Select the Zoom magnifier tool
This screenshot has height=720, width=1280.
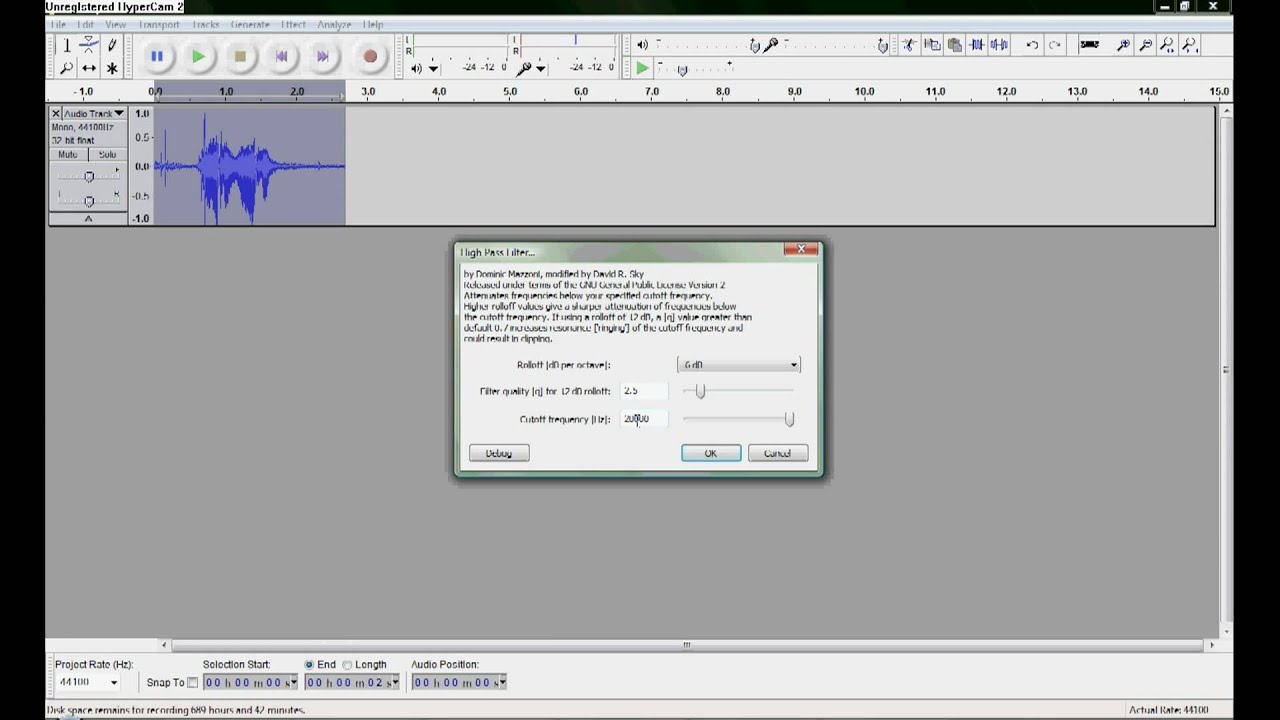pyautogui.click(x=67, y=68)
